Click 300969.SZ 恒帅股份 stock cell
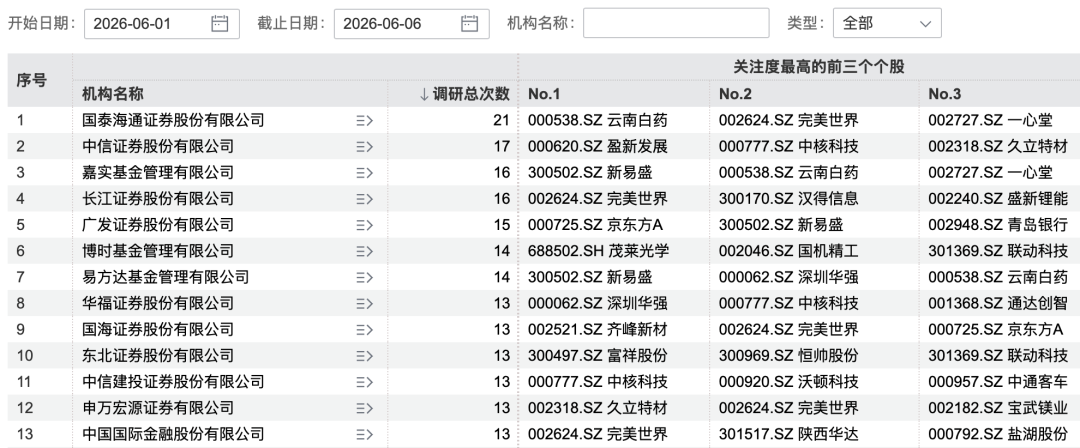1080x448 pixels. (x=789, y=356)
